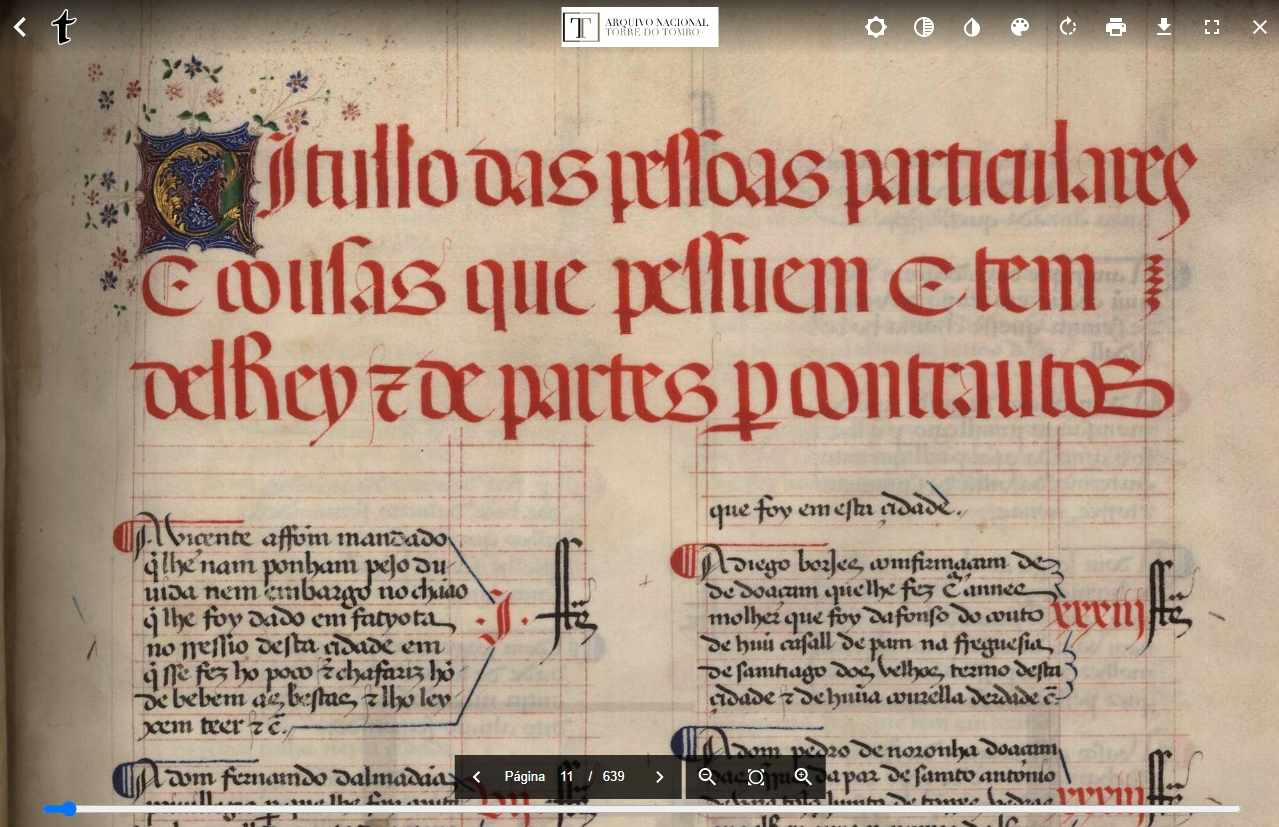Go to the next page
The width and height of the screenshot is (1279, 827).
659,777
